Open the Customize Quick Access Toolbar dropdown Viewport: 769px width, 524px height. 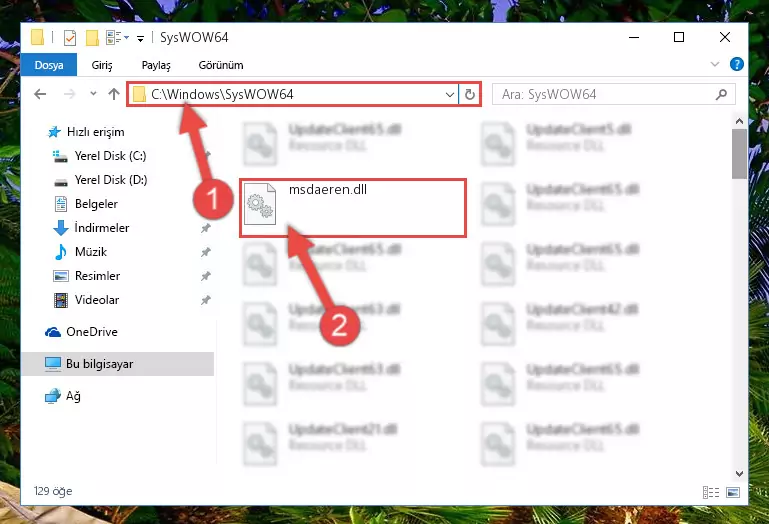pos(140,38)
